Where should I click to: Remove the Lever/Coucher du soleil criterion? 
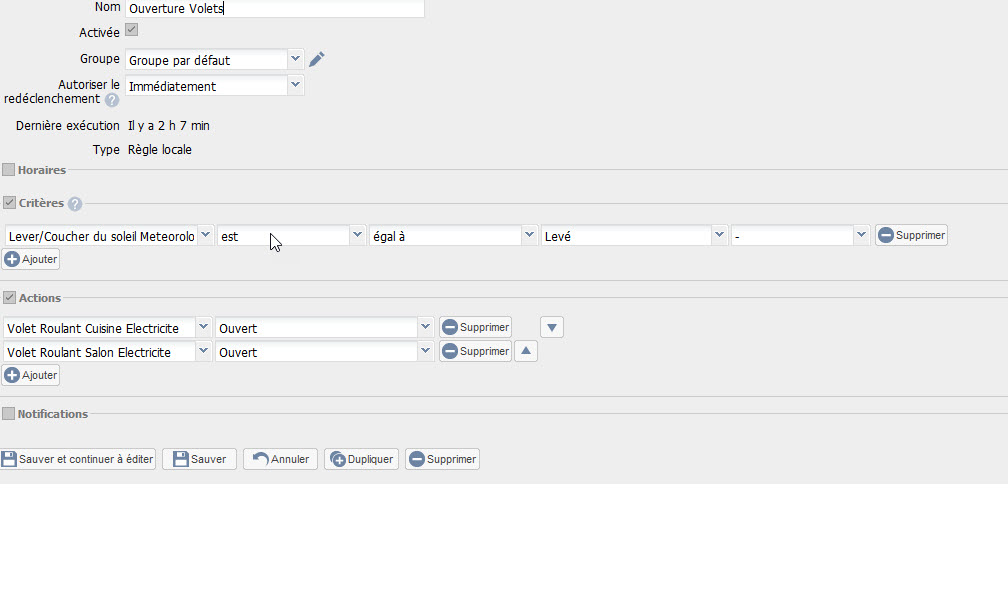(x=910, y=235)
